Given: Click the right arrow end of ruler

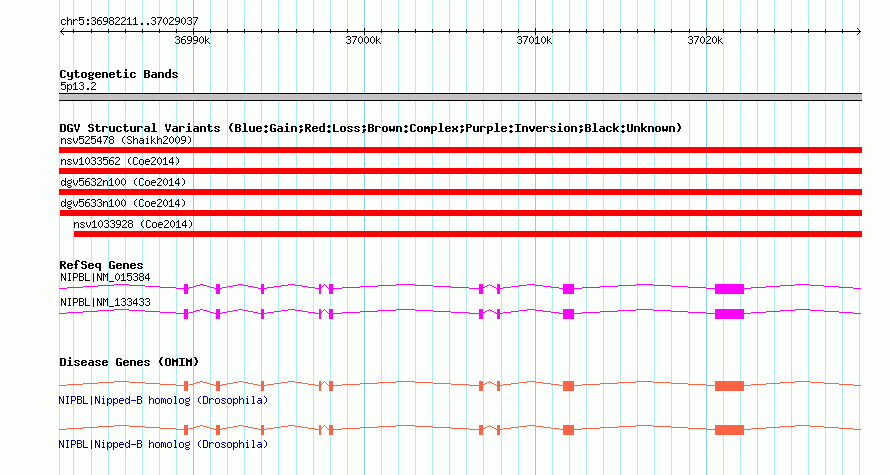Looking at the screenshot, I should pyautogui.click(x=859, y=31).
